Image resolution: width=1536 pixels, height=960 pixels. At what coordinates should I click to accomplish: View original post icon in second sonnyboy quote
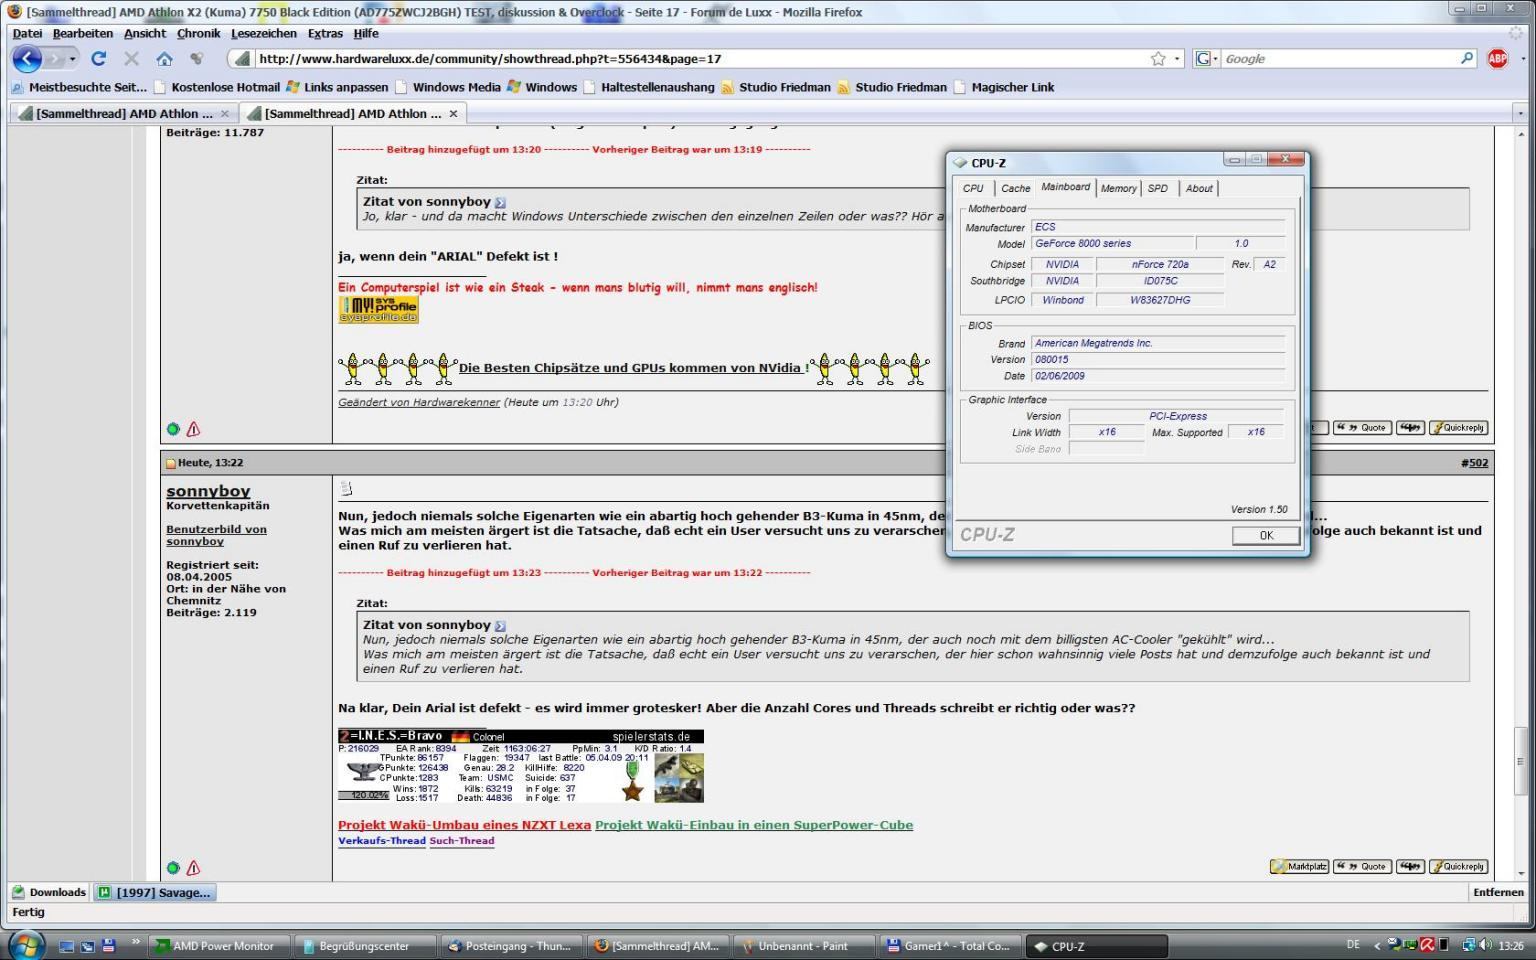click(500, 626)
